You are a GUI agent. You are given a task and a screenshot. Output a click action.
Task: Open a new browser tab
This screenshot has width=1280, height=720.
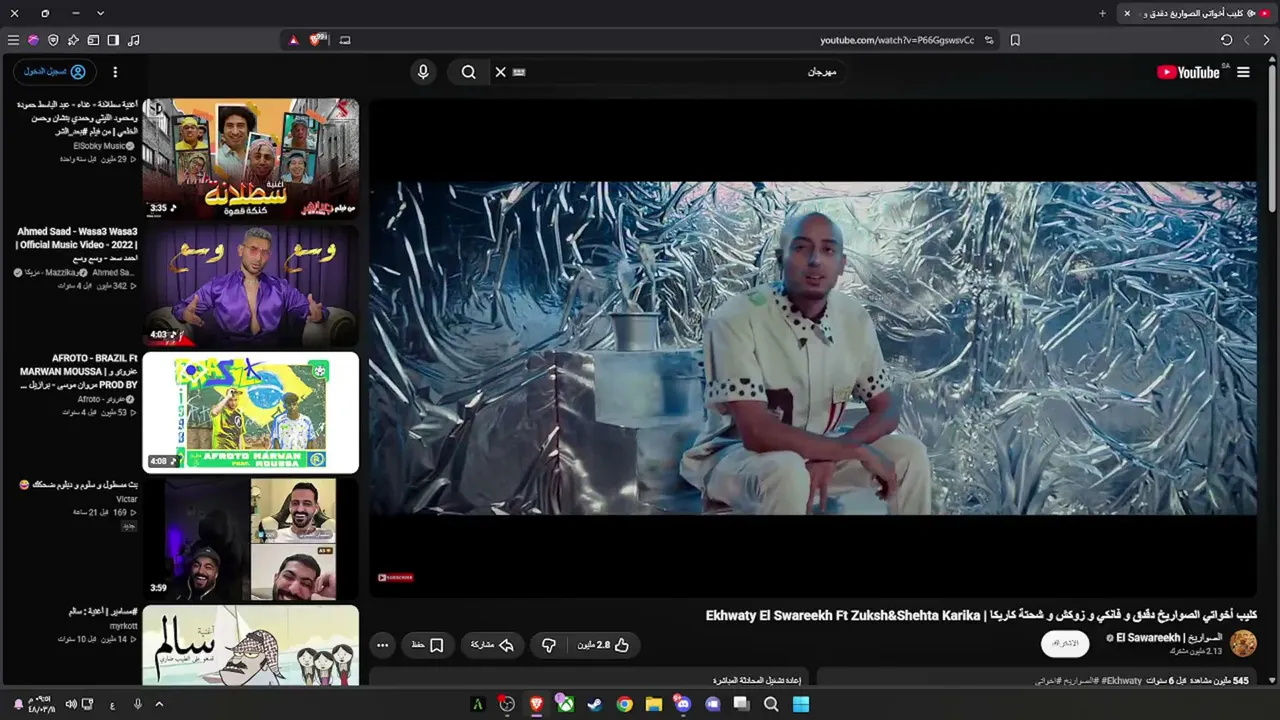pos(1103,13)
